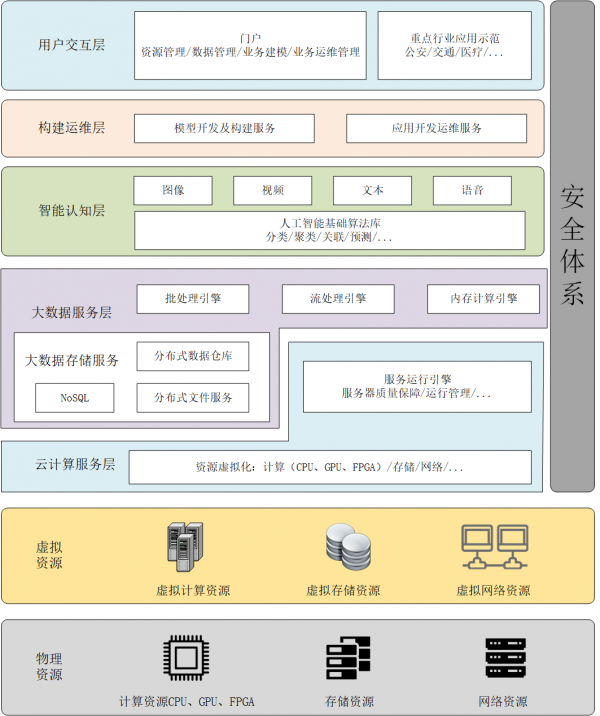Select the 分布式数据仓库 box
Screen dimensions: 600x716
193,355
